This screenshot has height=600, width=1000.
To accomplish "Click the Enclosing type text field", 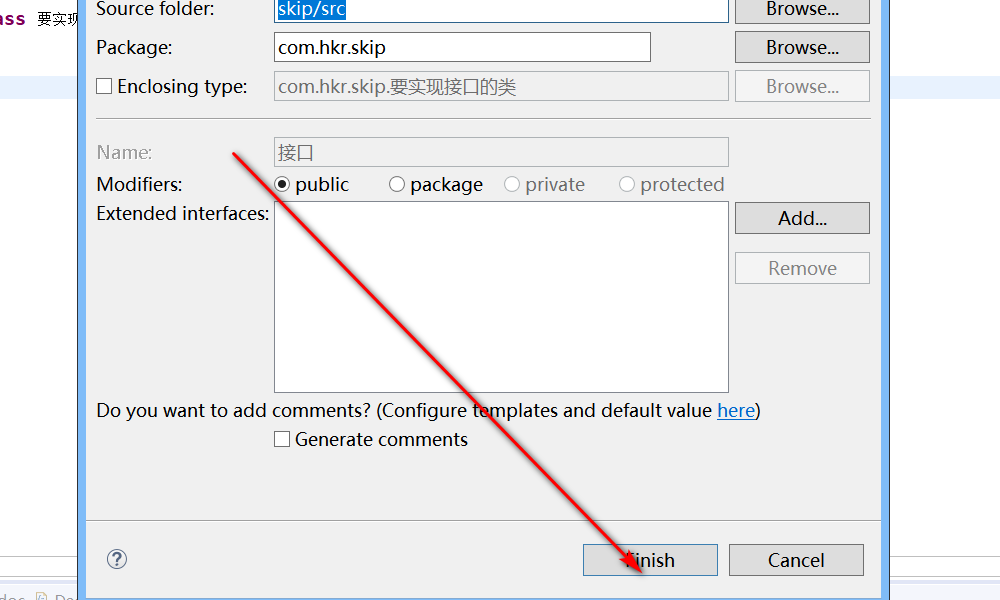I will tap(500, 87).
